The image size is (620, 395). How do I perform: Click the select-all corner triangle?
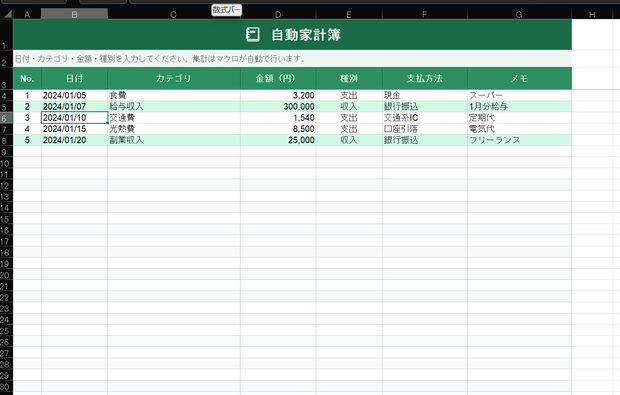tap(8, 15)
